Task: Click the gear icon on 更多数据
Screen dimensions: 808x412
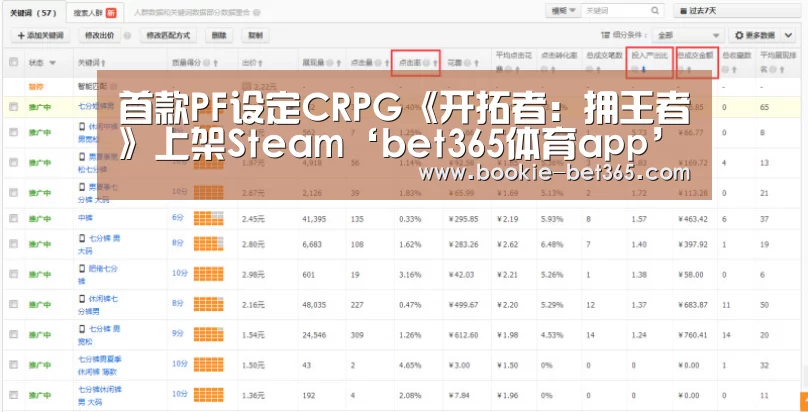Action: tap(739, 36)
